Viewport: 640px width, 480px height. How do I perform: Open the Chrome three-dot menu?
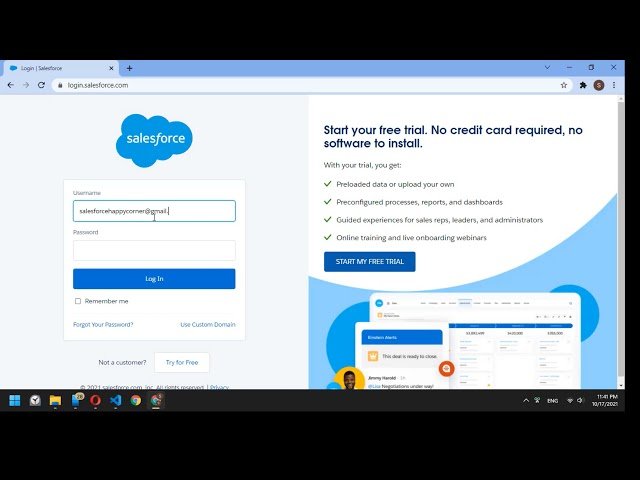614,85
